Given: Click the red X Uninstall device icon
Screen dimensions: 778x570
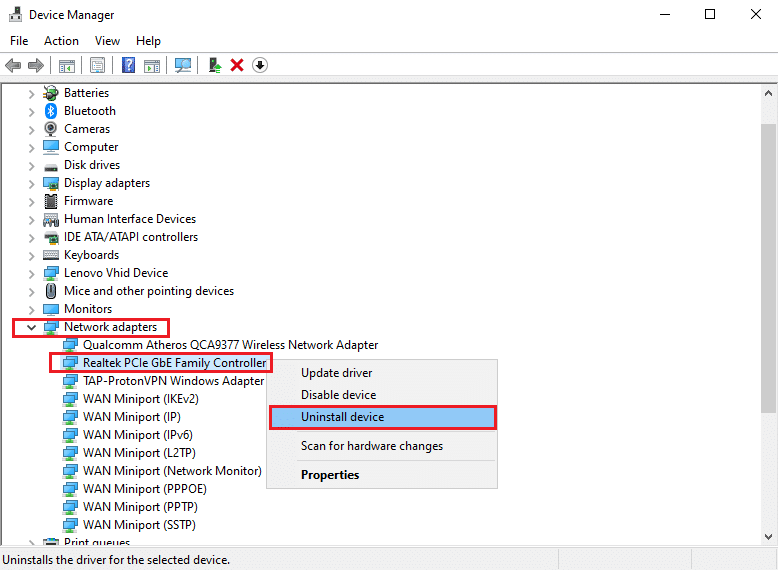Looking at the screenshot, I should (x=237, y=65).
